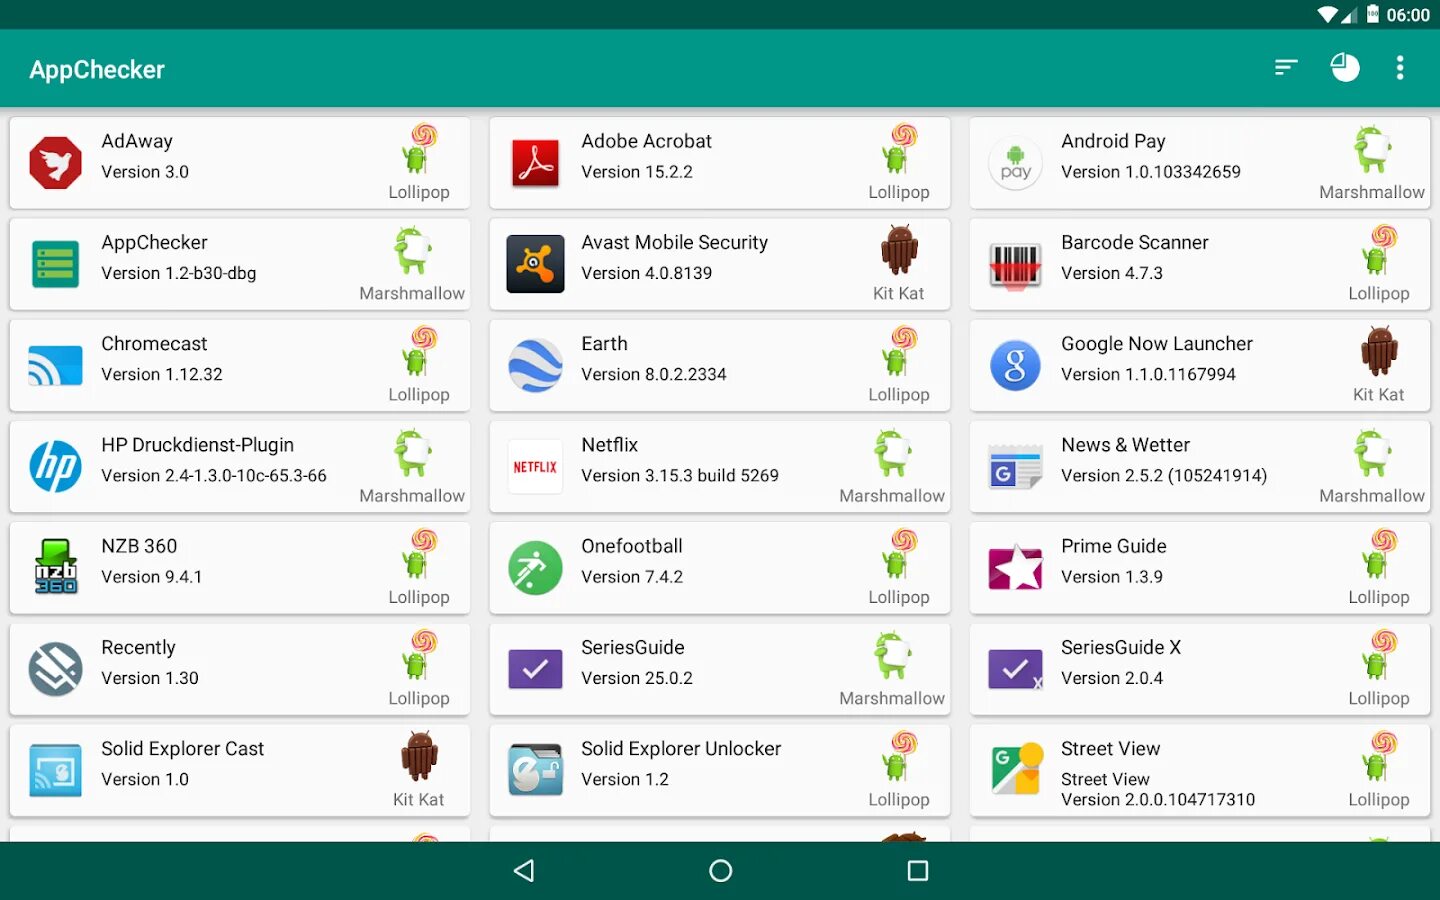
Task: Click the AppChecker app icon in list
Action: [56, 264]
